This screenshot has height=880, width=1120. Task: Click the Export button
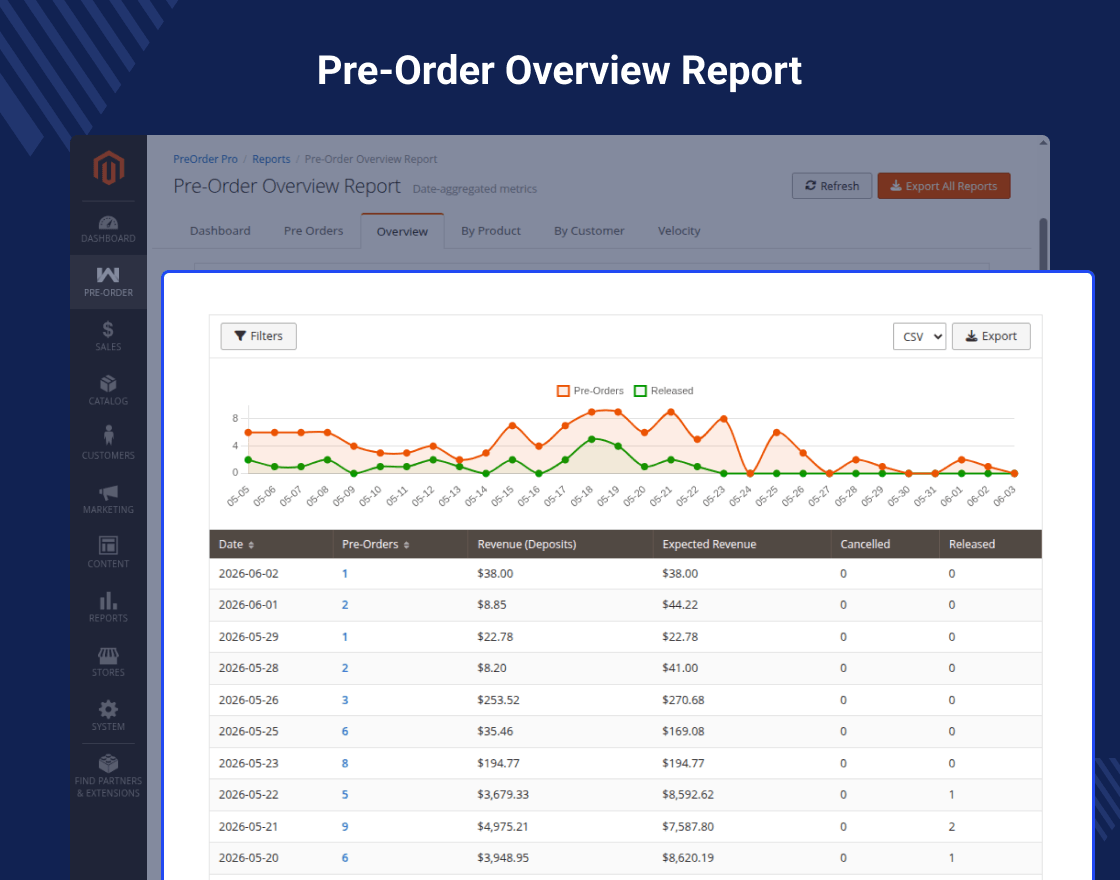[991, 336]
